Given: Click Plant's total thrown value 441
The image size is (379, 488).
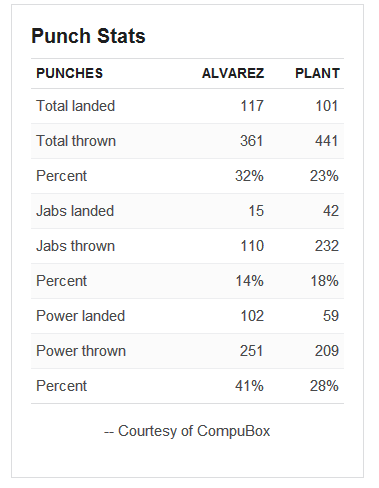Looking at the screenshot, I should pyautogui.click(x=327, y=141).
